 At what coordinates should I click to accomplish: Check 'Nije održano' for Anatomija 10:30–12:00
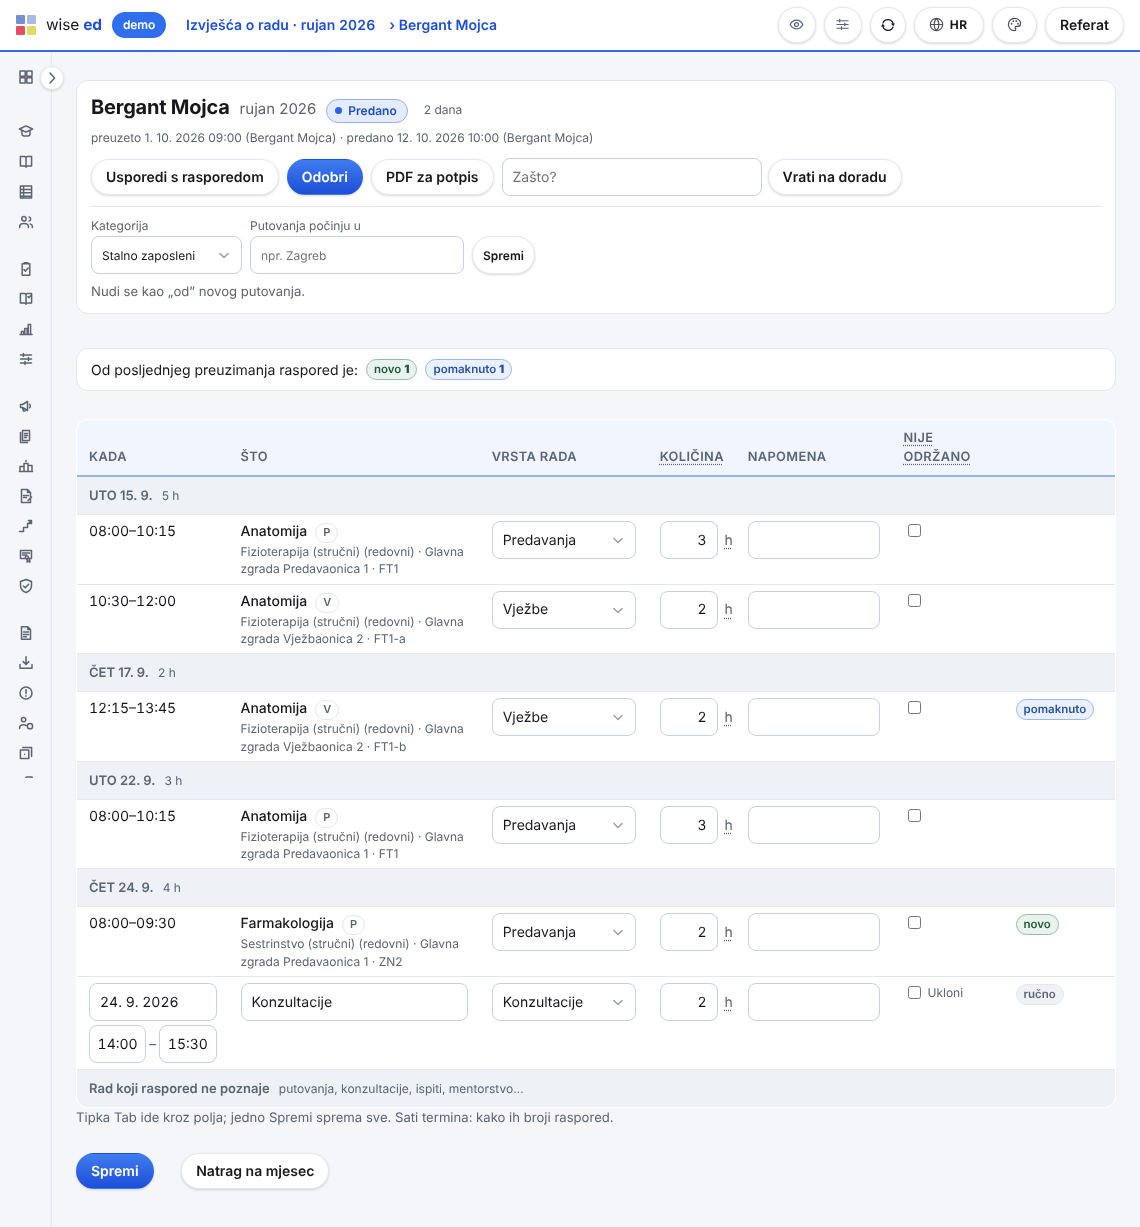(914, 601)
